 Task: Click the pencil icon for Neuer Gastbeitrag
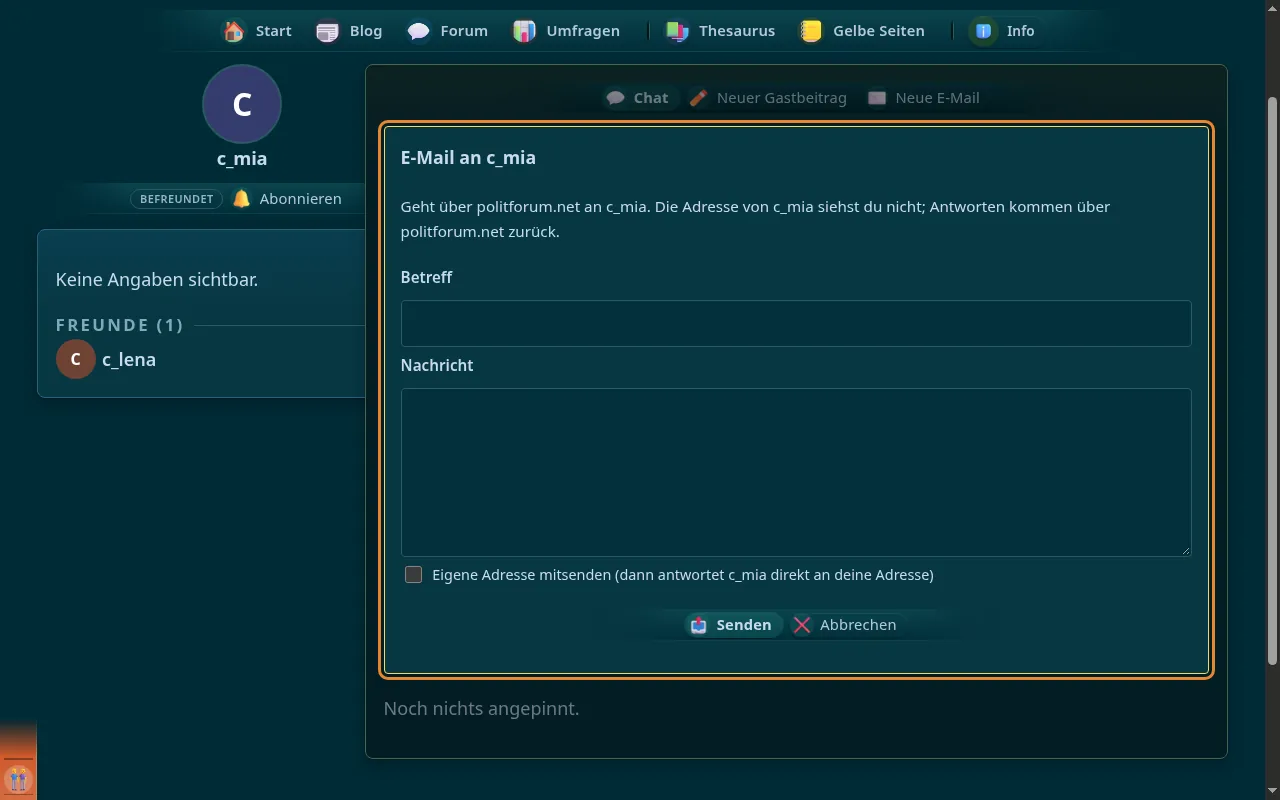pos(699,98)
